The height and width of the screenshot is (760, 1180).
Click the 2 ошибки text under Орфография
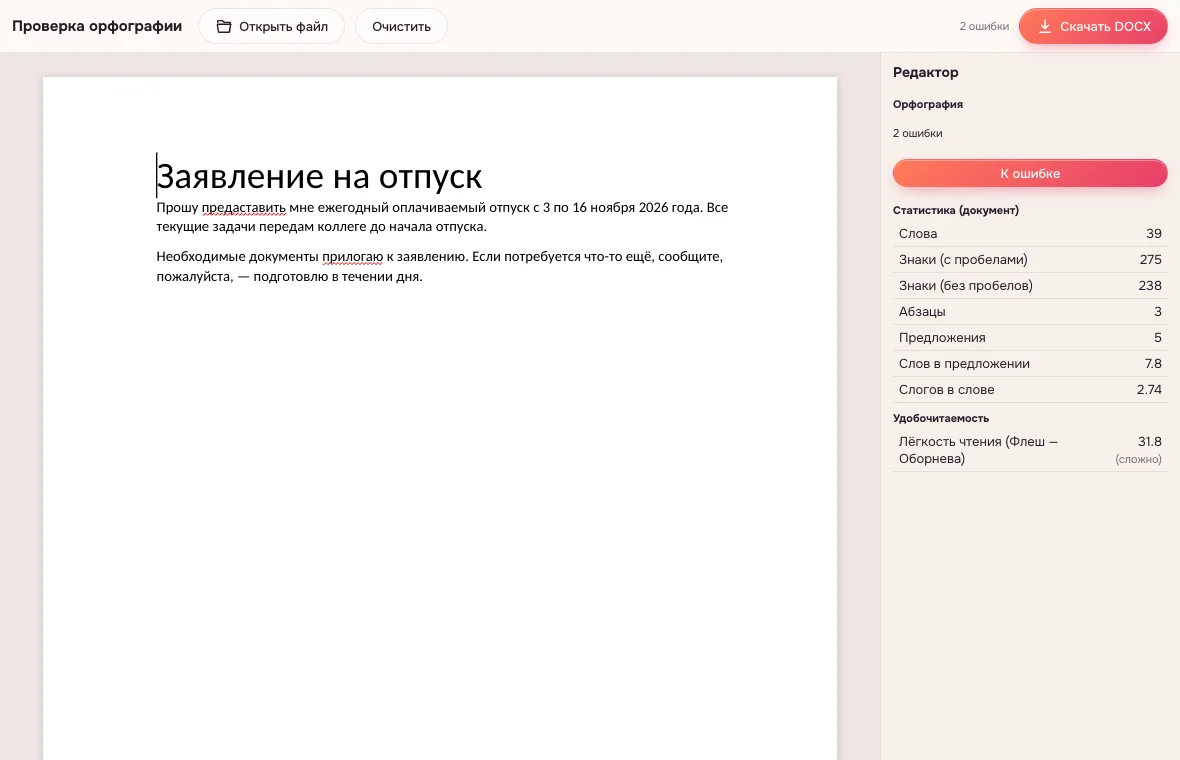tap(917, 133)
